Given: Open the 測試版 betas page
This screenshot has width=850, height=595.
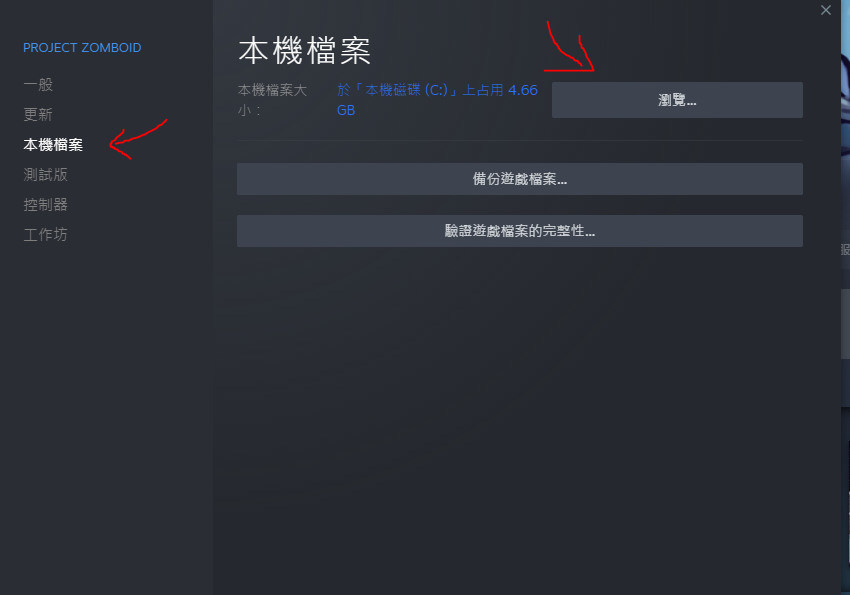Looking at the screenshot, I should 46,174.
